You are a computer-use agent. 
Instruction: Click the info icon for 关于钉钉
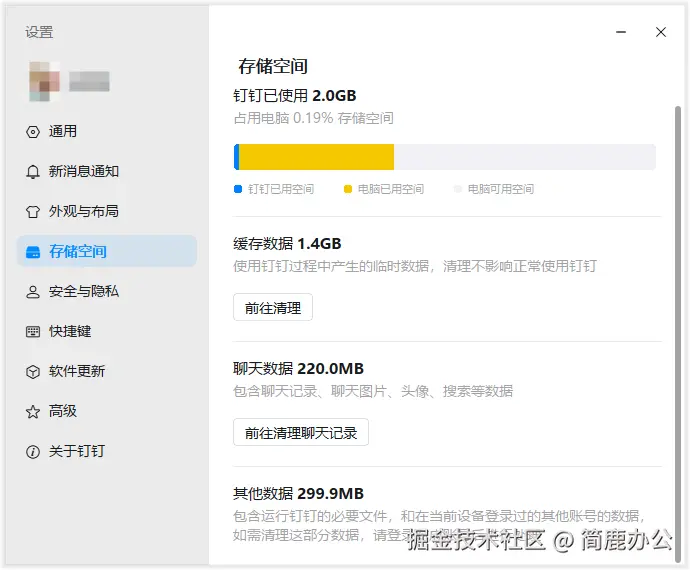tap(32, 452)
